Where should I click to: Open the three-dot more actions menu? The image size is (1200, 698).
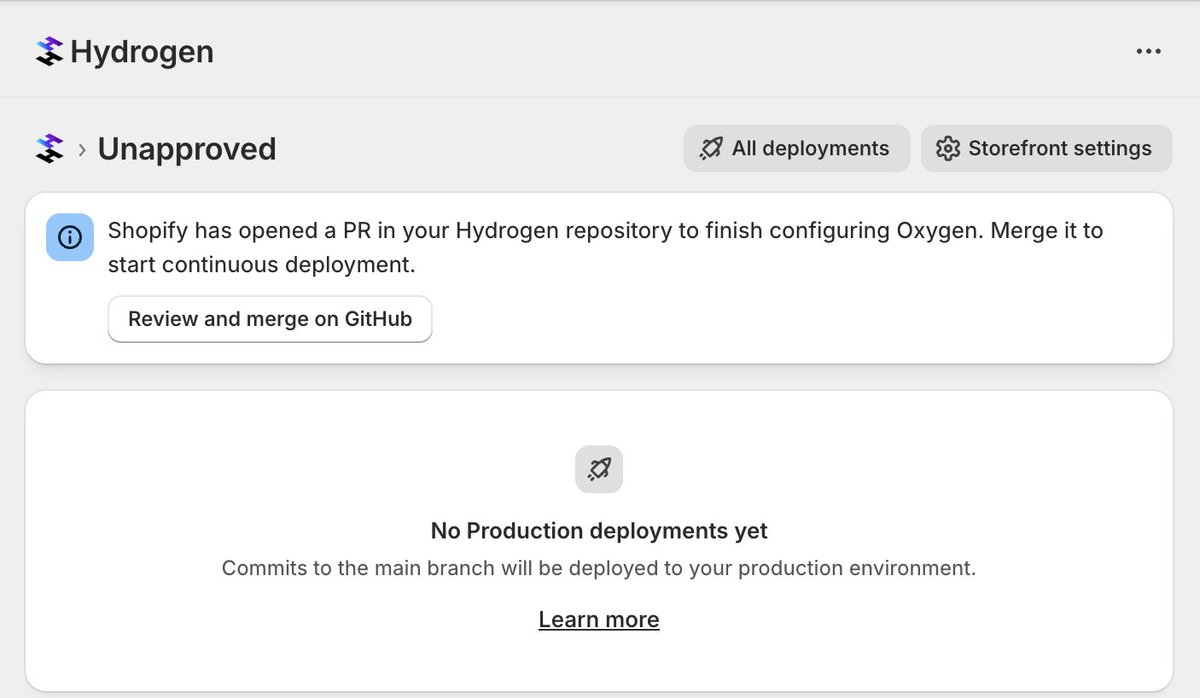(1148, 52)
